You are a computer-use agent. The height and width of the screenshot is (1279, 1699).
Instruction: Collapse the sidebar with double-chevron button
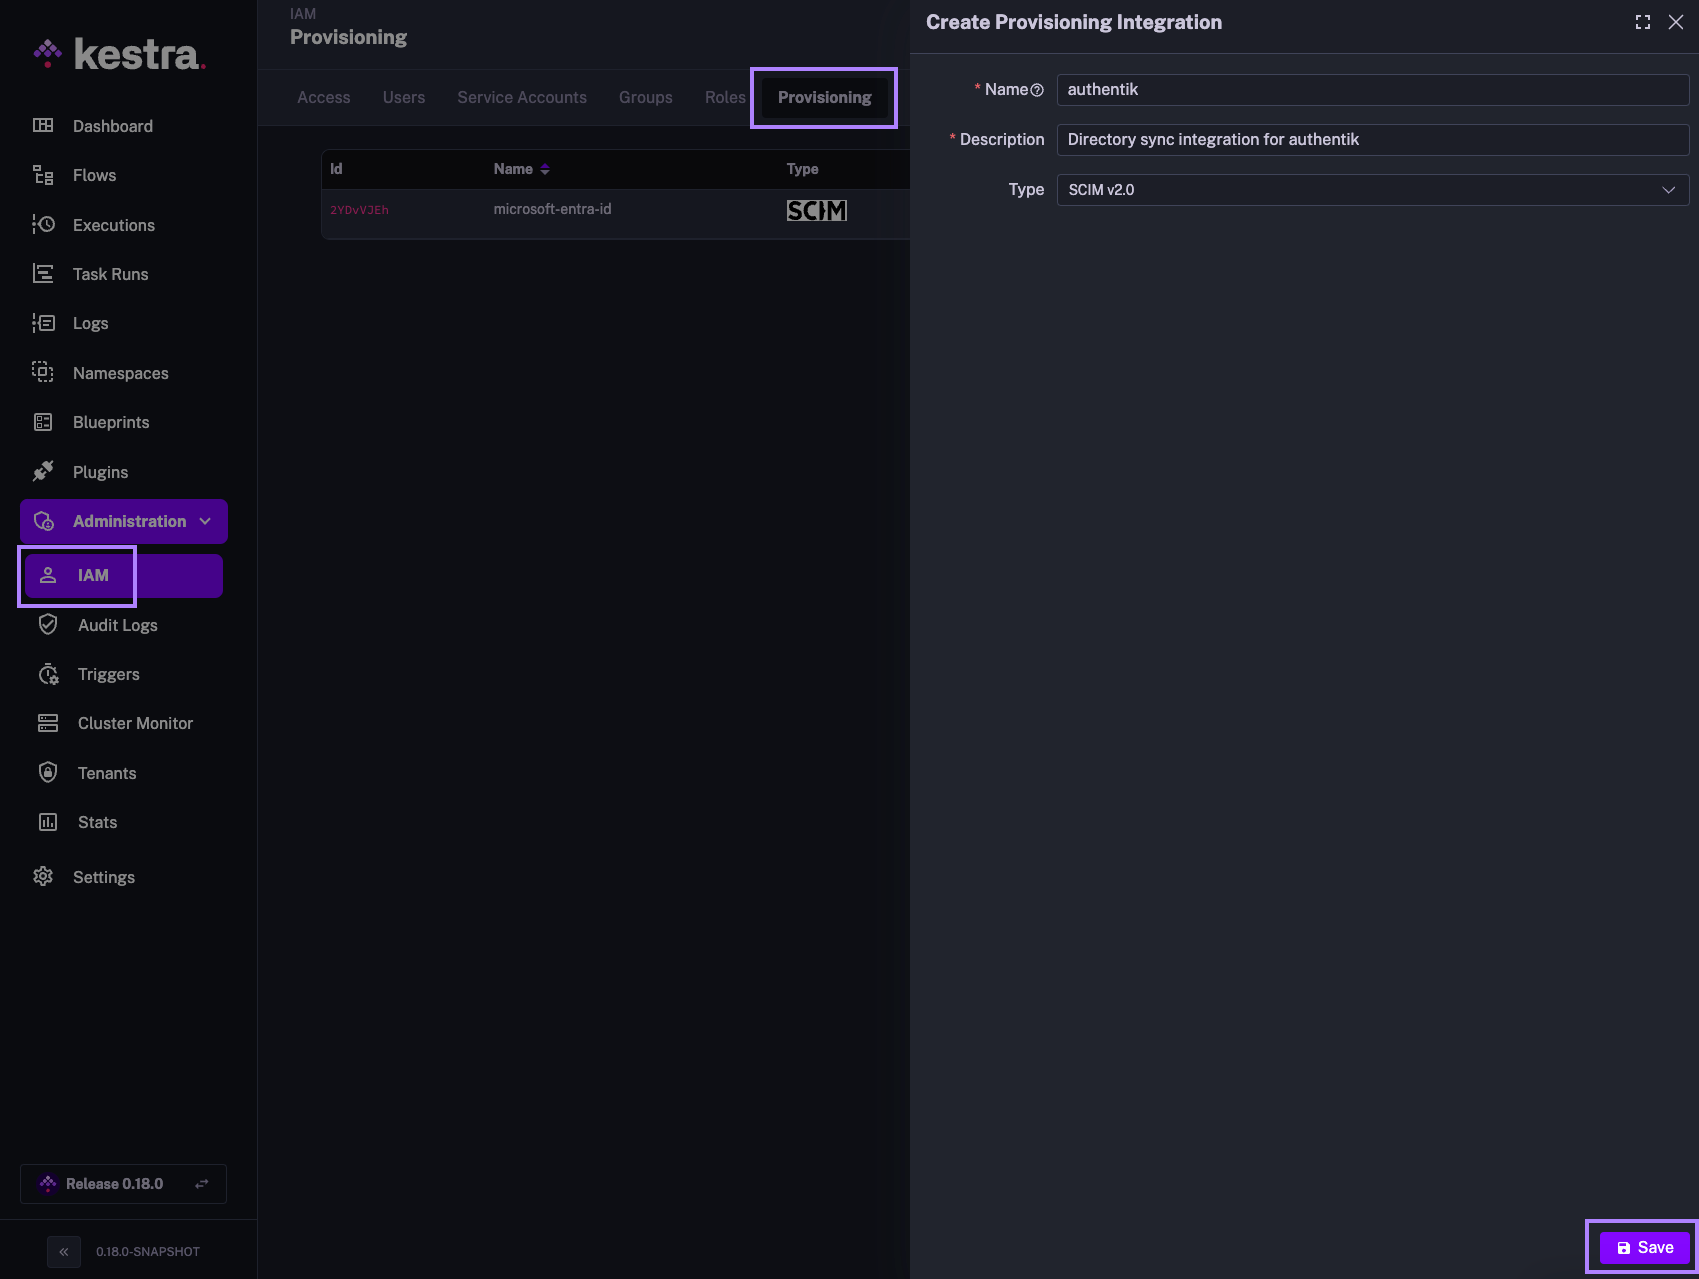pos(64,1251)
